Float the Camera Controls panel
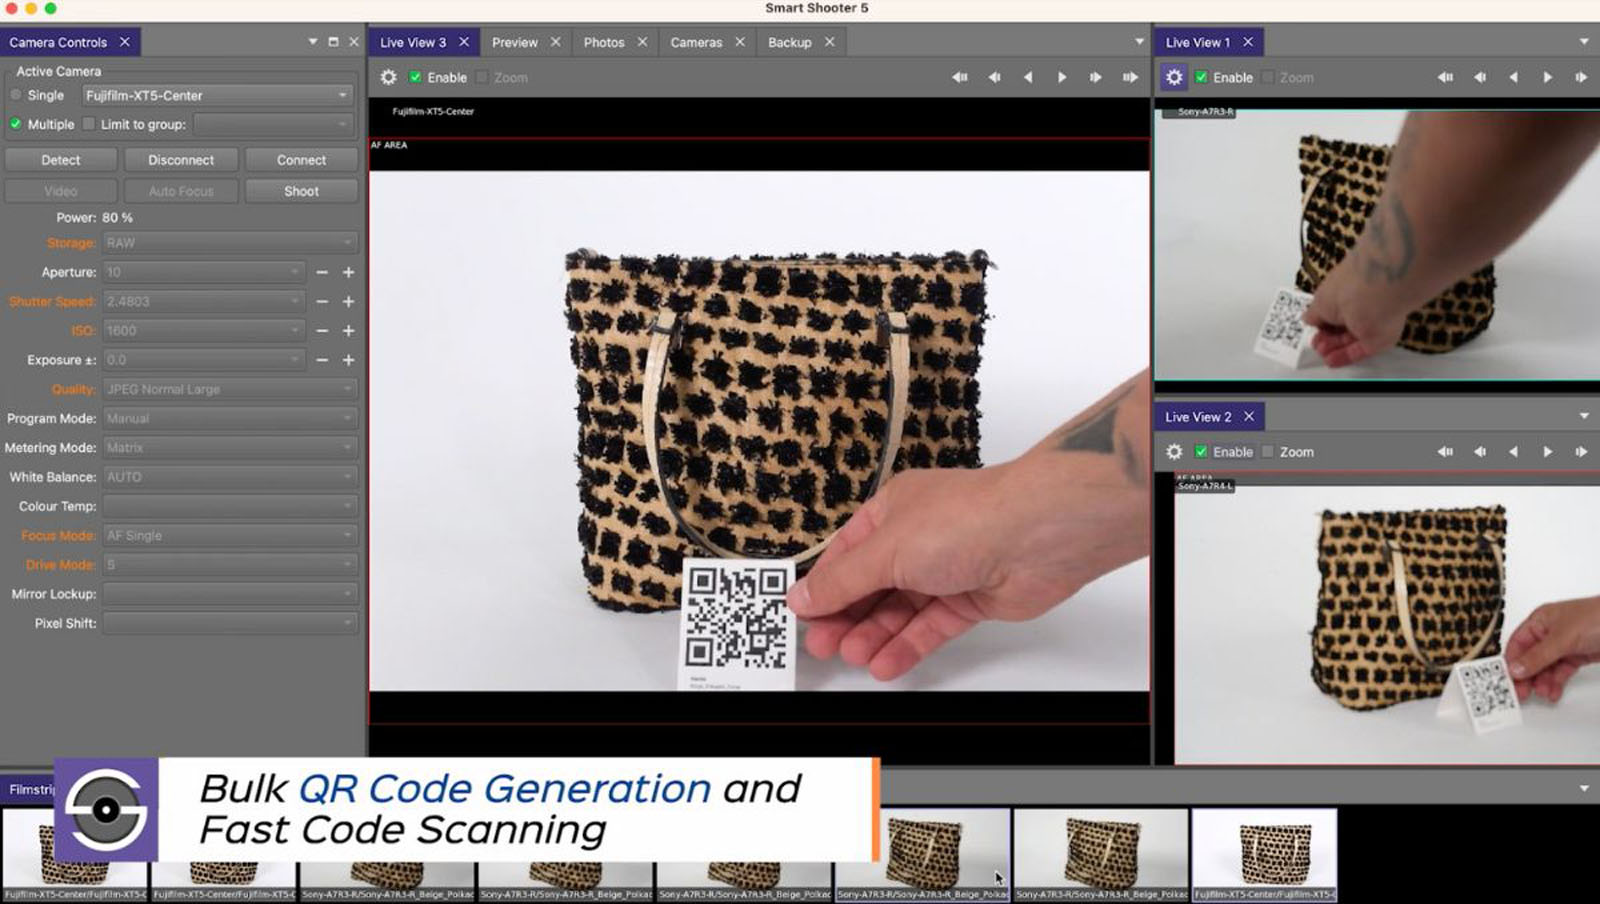Viewport: 1600px width, 904px height. pyautogui.click(x=333, y=42)
